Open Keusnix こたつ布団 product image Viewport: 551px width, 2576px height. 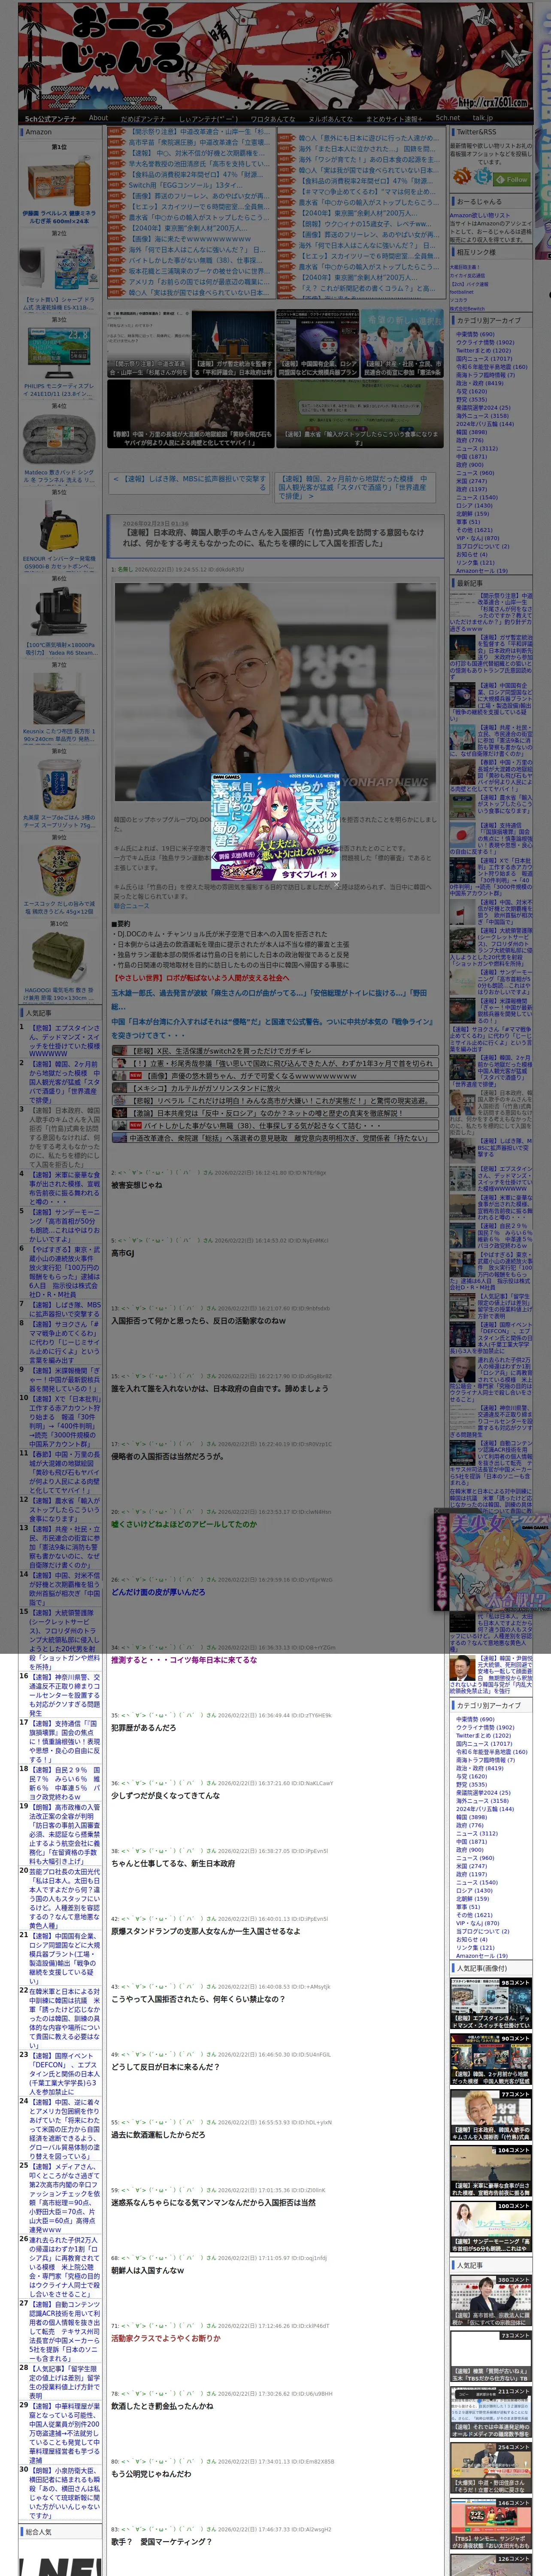pos(59,698)
